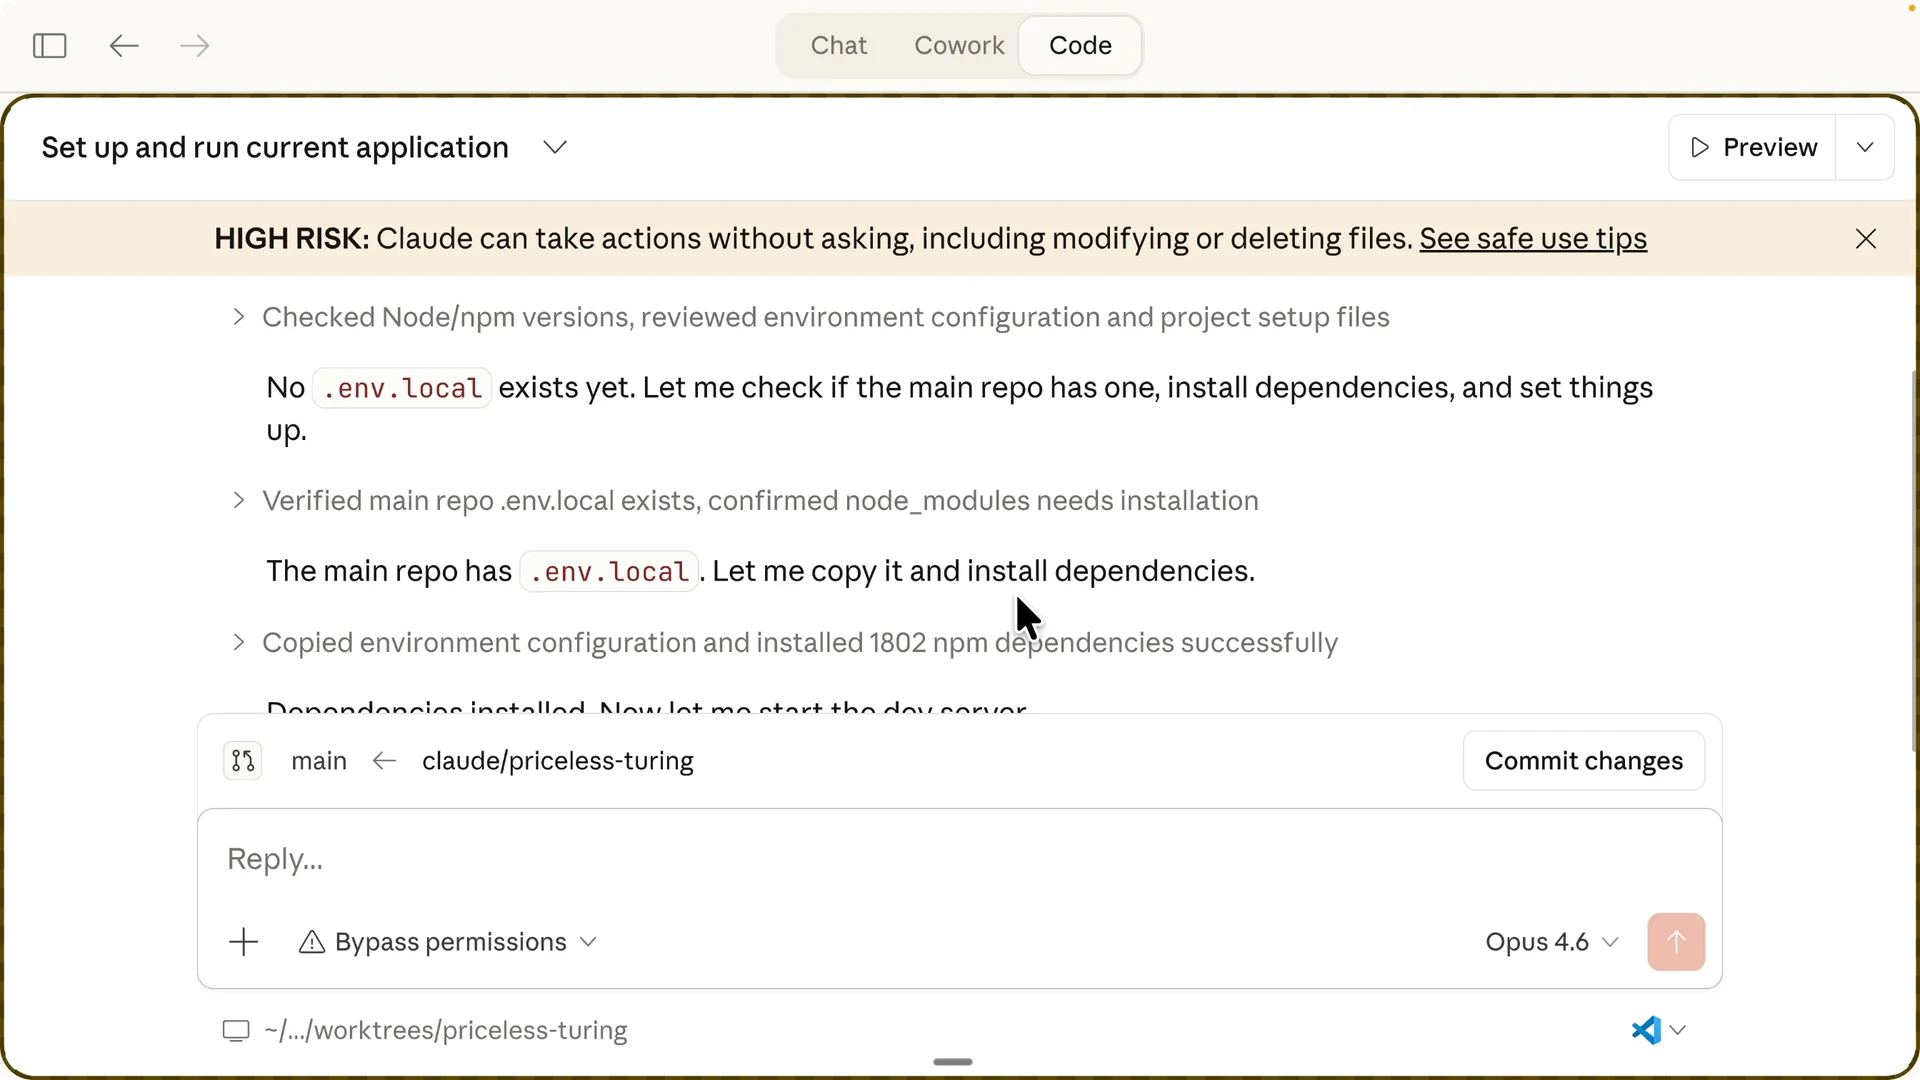Viewport: 1920px width, 1080px height.
Task: Go forward with the right arrow
Action: click(194, 46)
